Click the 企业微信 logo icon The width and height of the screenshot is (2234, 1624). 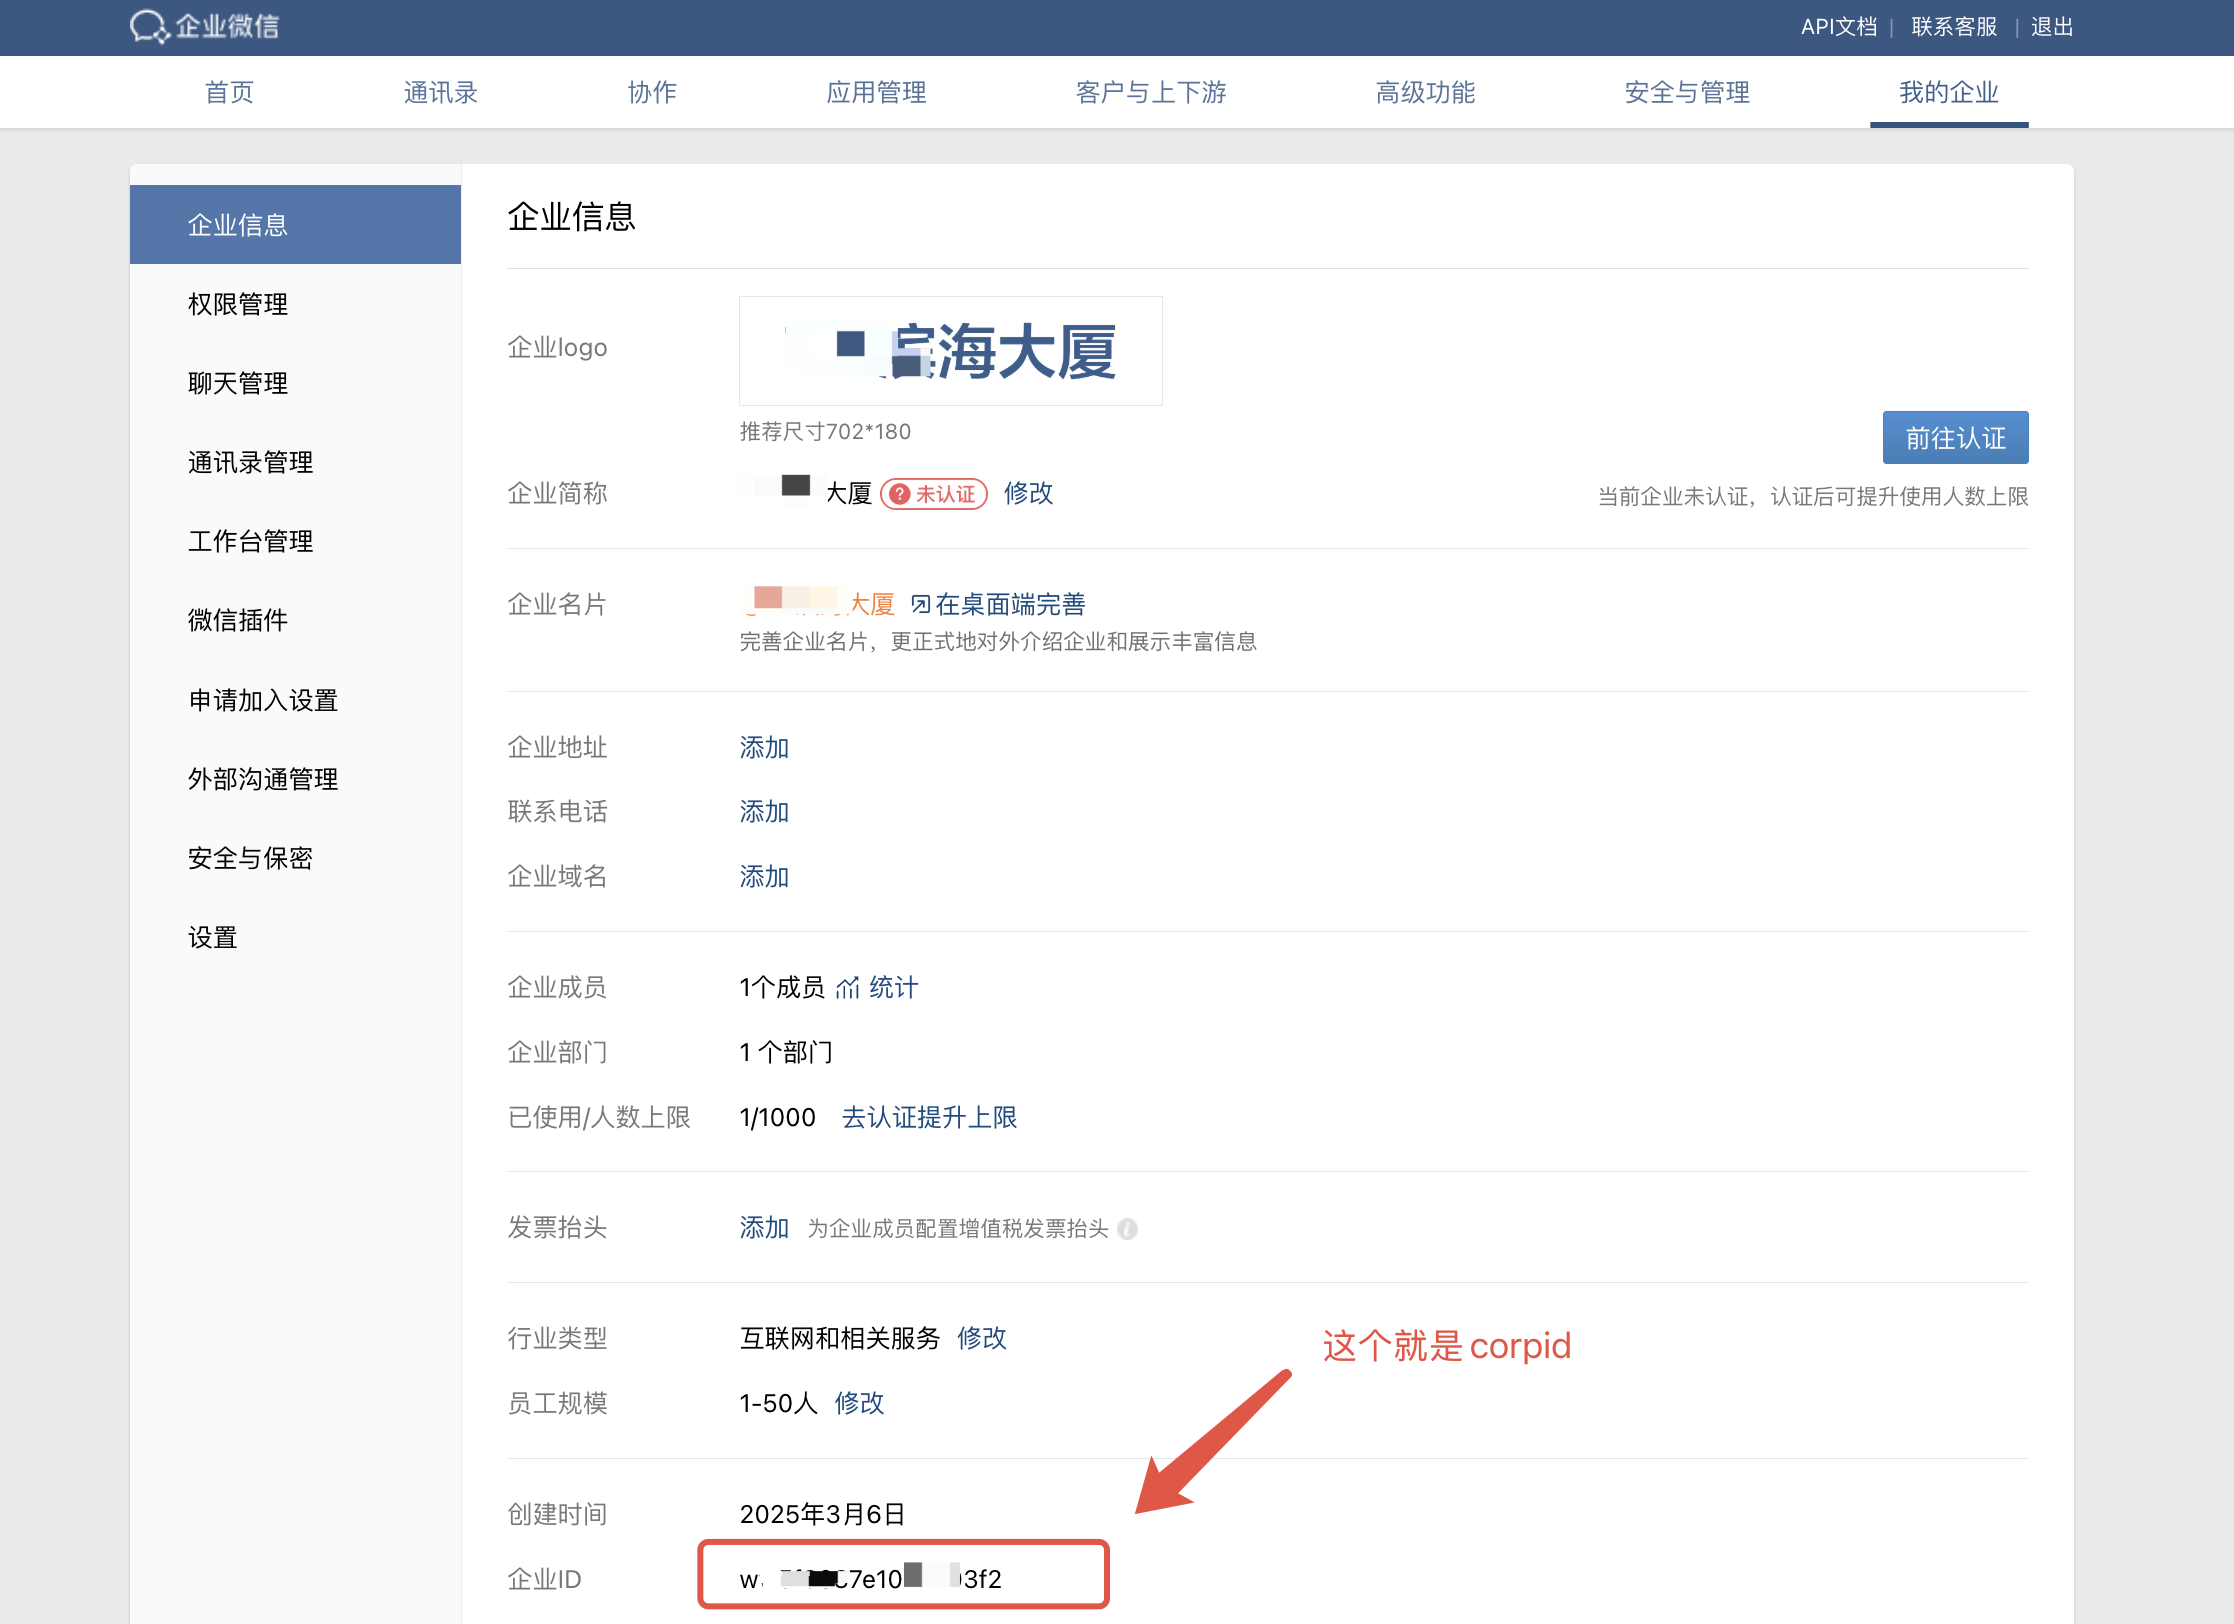pos(149,26)
